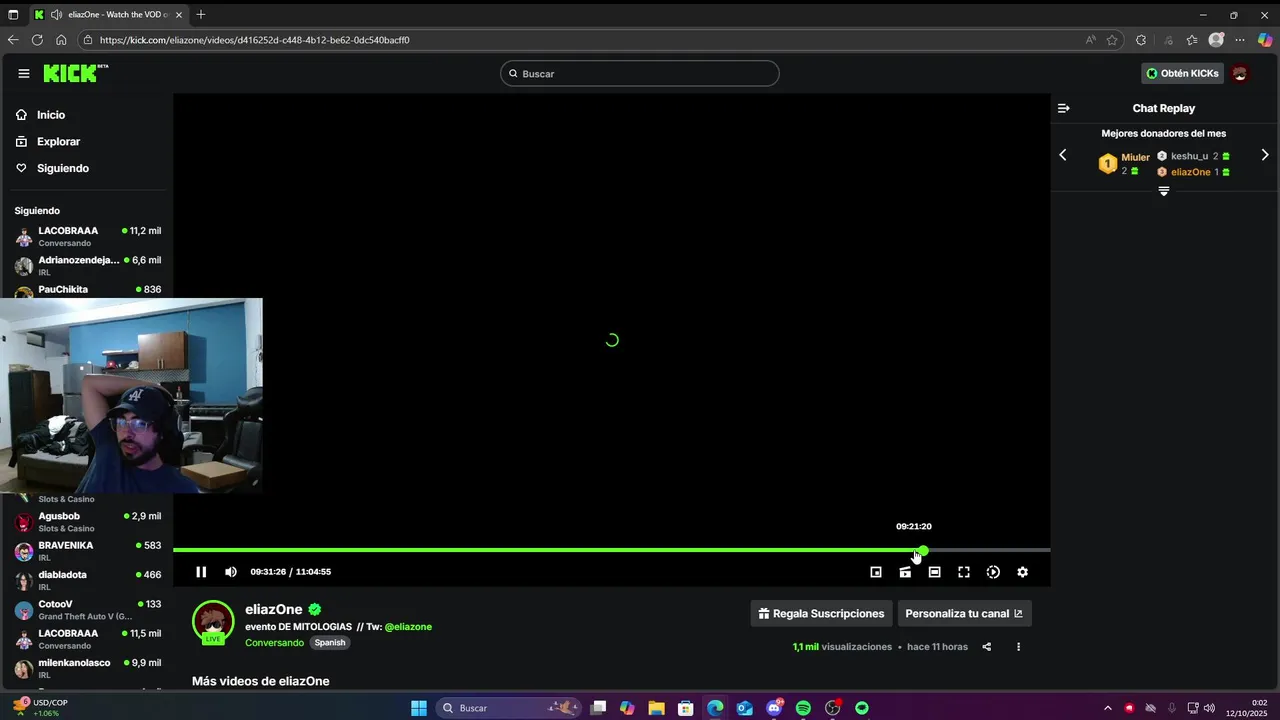Click the Buscar search field in Kick
The width and height of the screenshot is (1280, 720).
click(x=640, y=73)
